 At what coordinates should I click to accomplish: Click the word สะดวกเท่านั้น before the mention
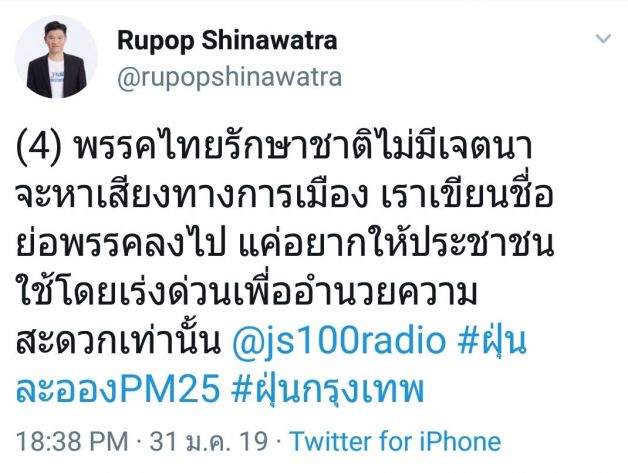119,341
